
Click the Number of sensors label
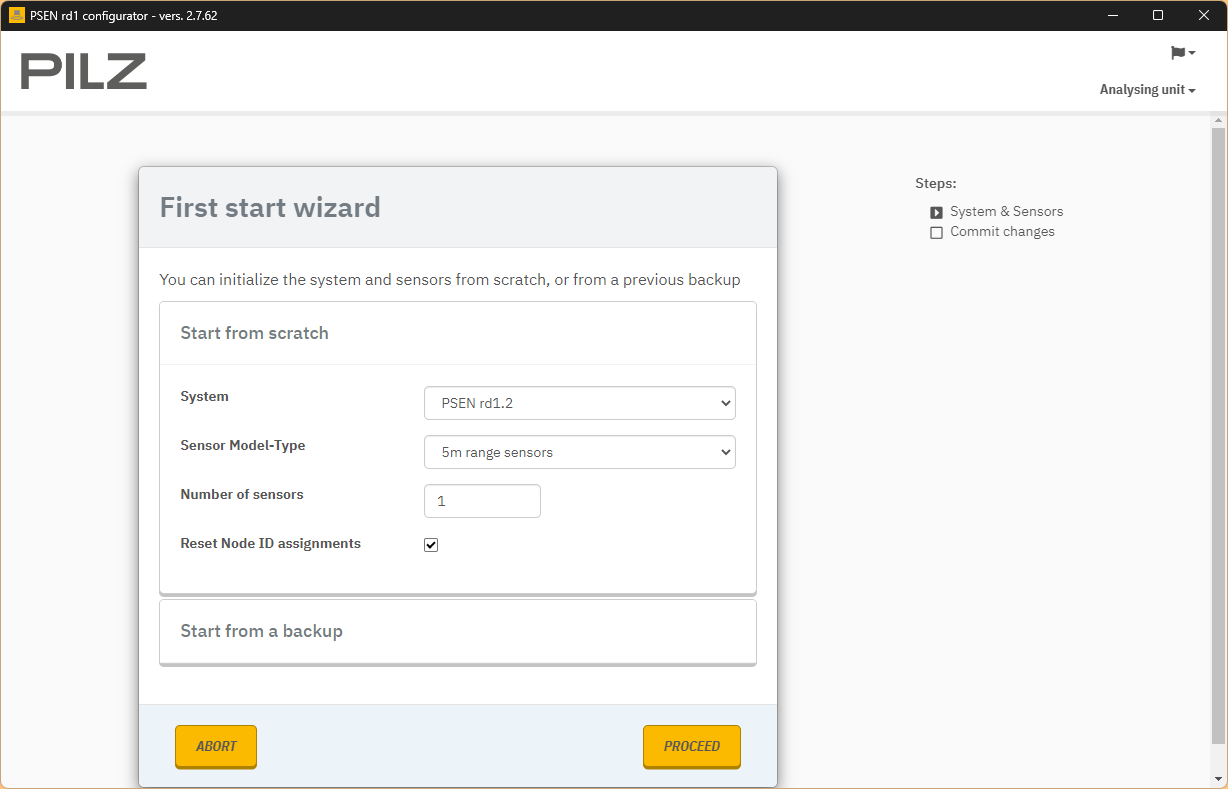242,495
